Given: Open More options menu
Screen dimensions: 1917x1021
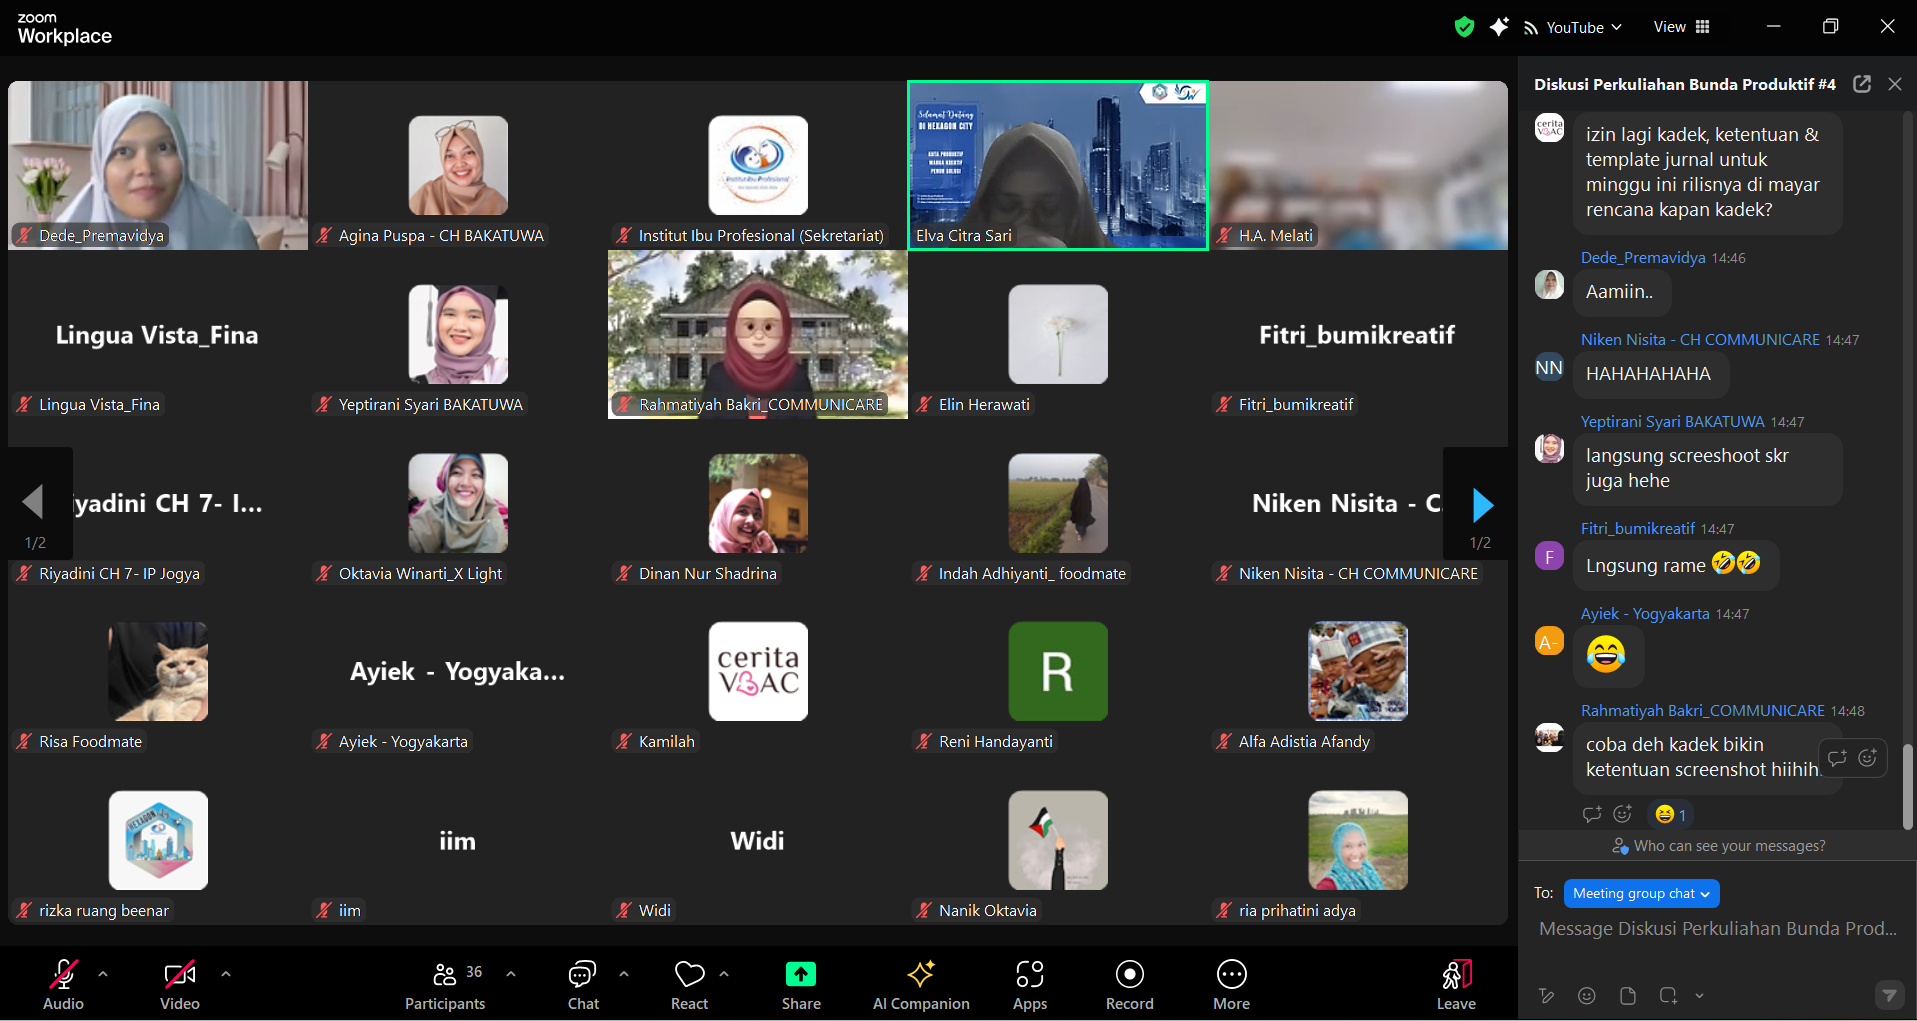Looking at the screenshot, I should pos(1232,984).
